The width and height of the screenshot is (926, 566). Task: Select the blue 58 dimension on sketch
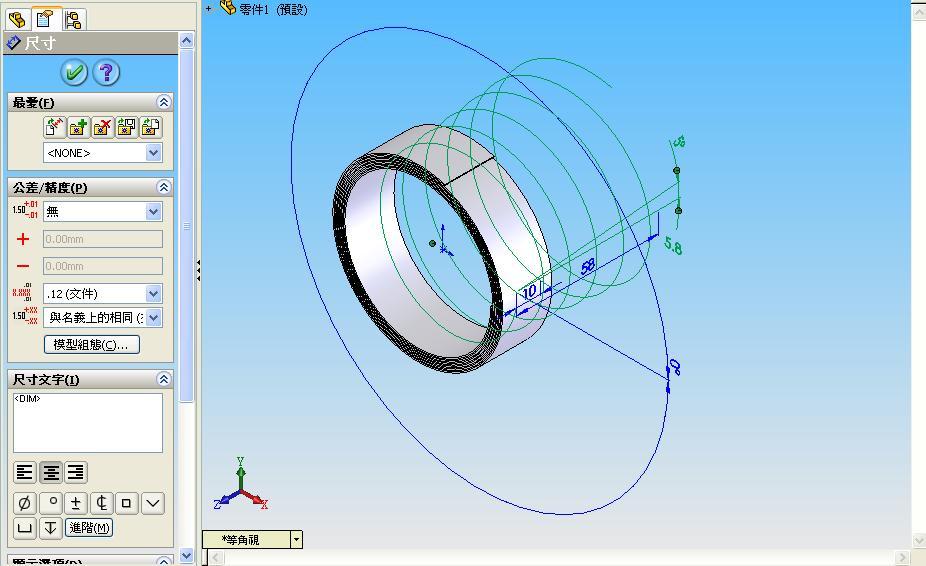click(x=588, y=267)
